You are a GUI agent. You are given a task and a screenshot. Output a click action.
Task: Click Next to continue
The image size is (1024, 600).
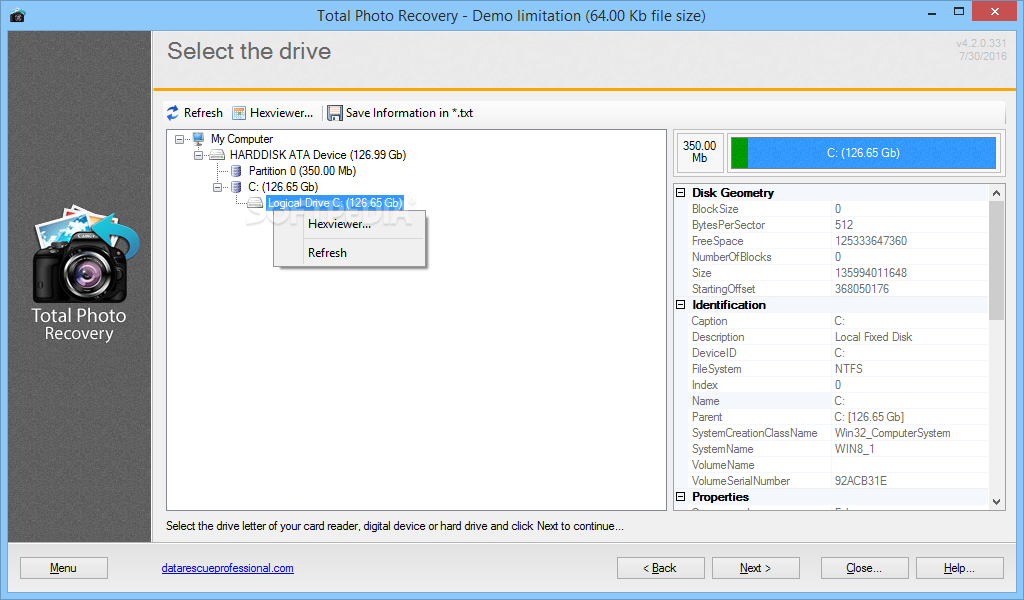(756, 568)
